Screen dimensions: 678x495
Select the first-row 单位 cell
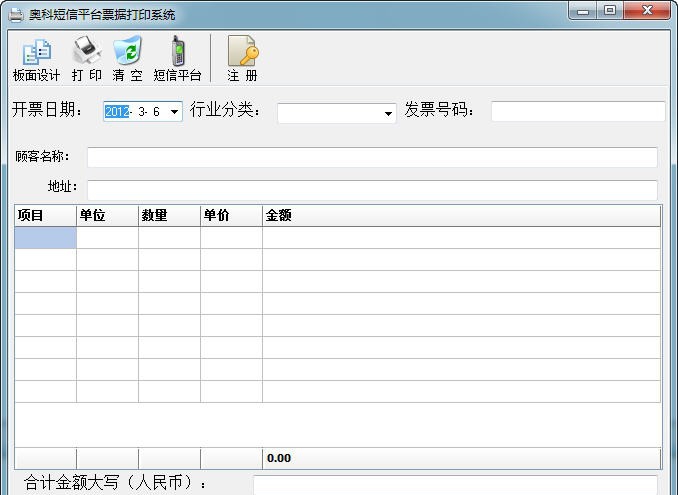(108, 238)
